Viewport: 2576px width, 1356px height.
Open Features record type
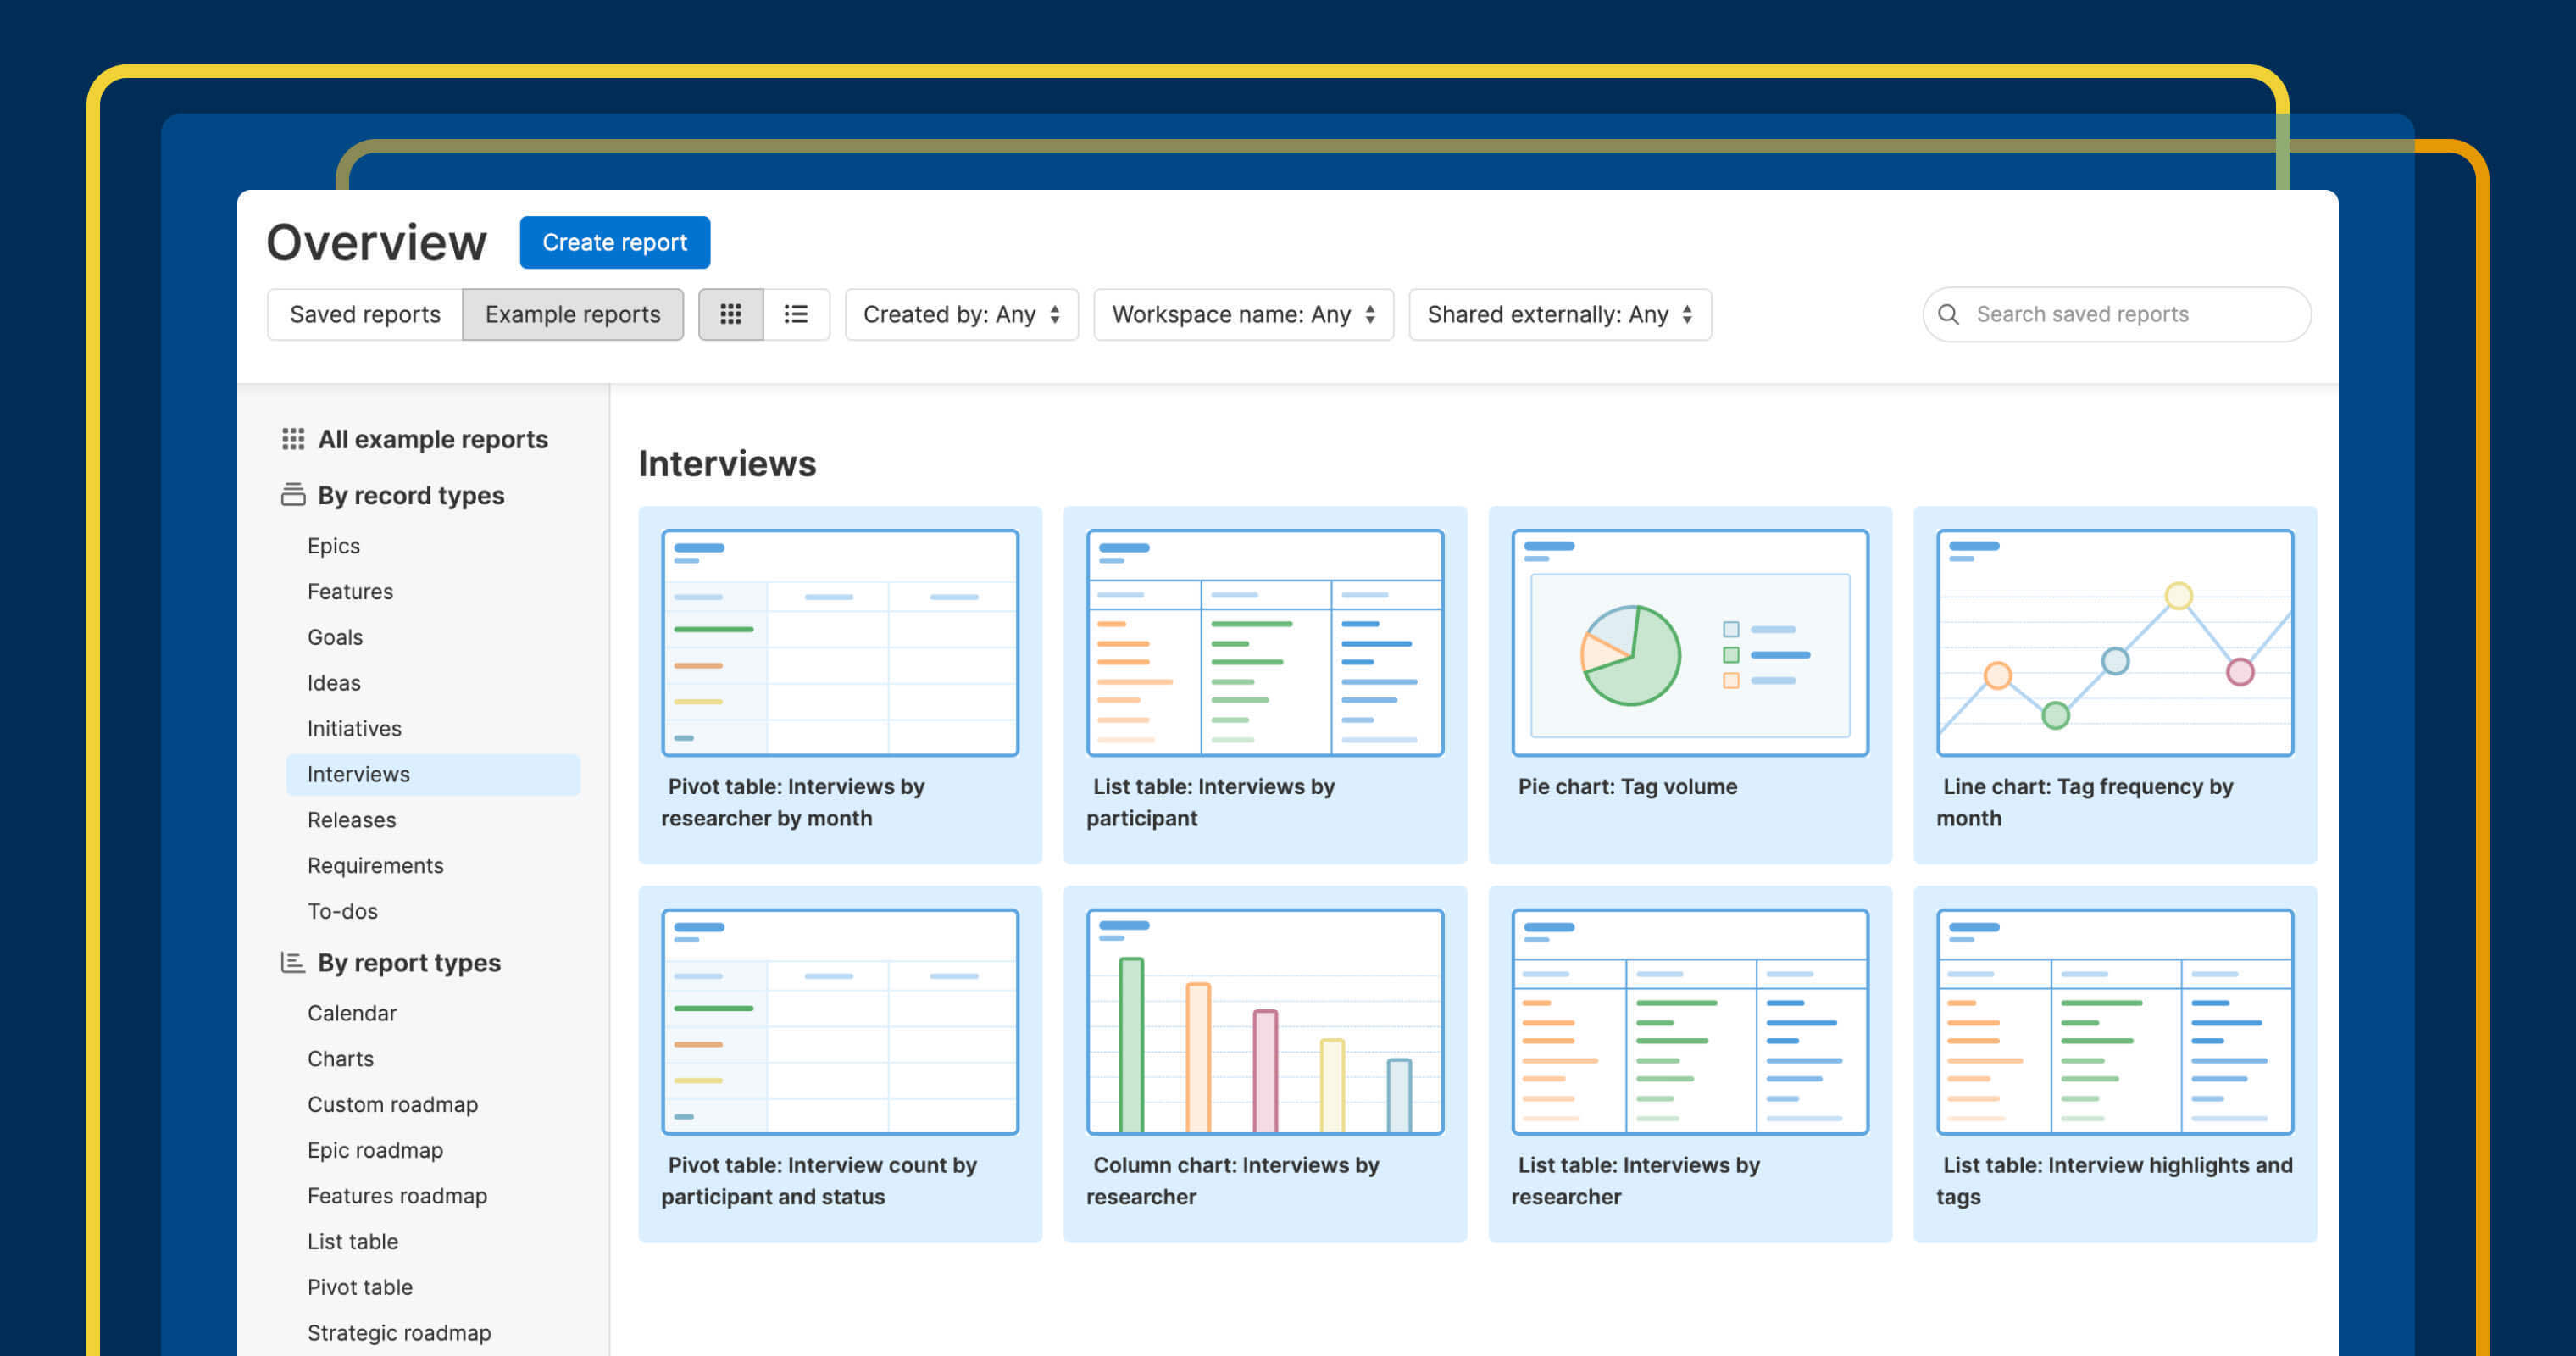click(x=350, y=591)
